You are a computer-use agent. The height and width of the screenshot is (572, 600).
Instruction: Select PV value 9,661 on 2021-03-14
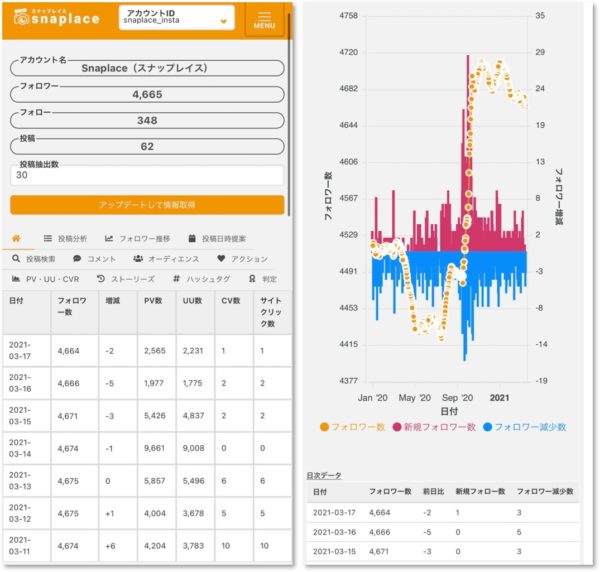click(x=154, y=448)
